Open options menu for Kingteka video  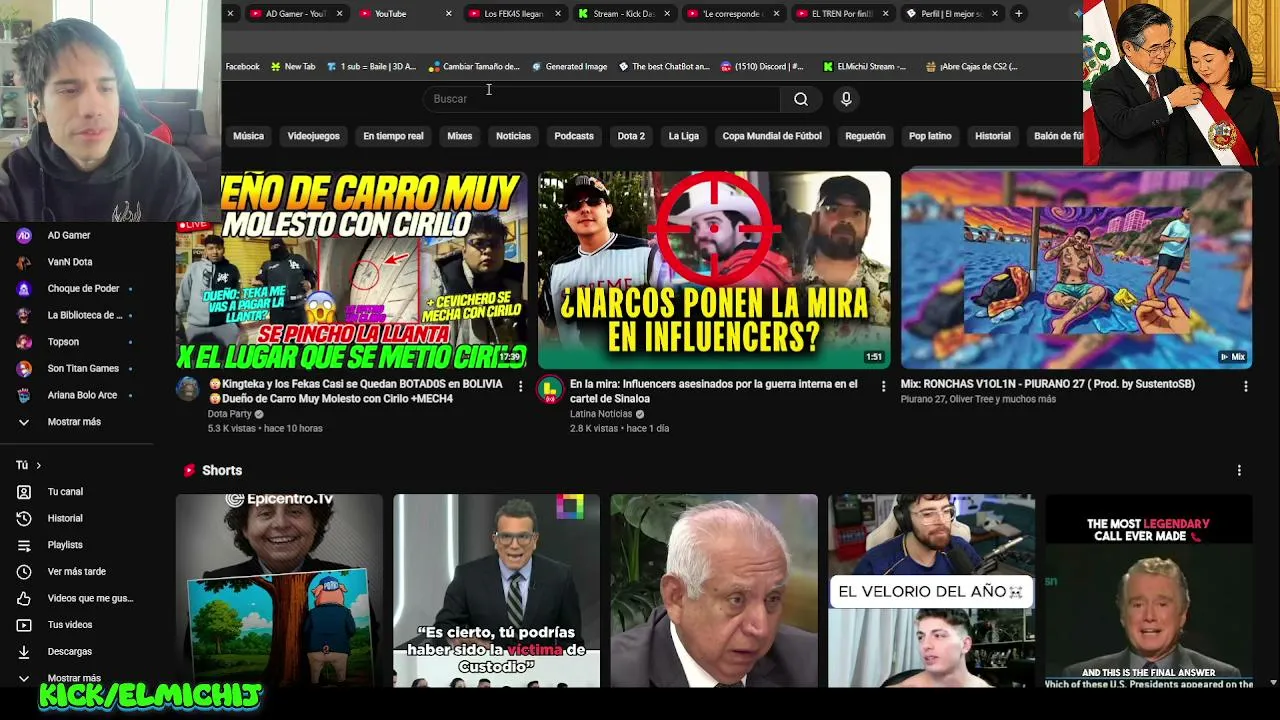(520, 386)
